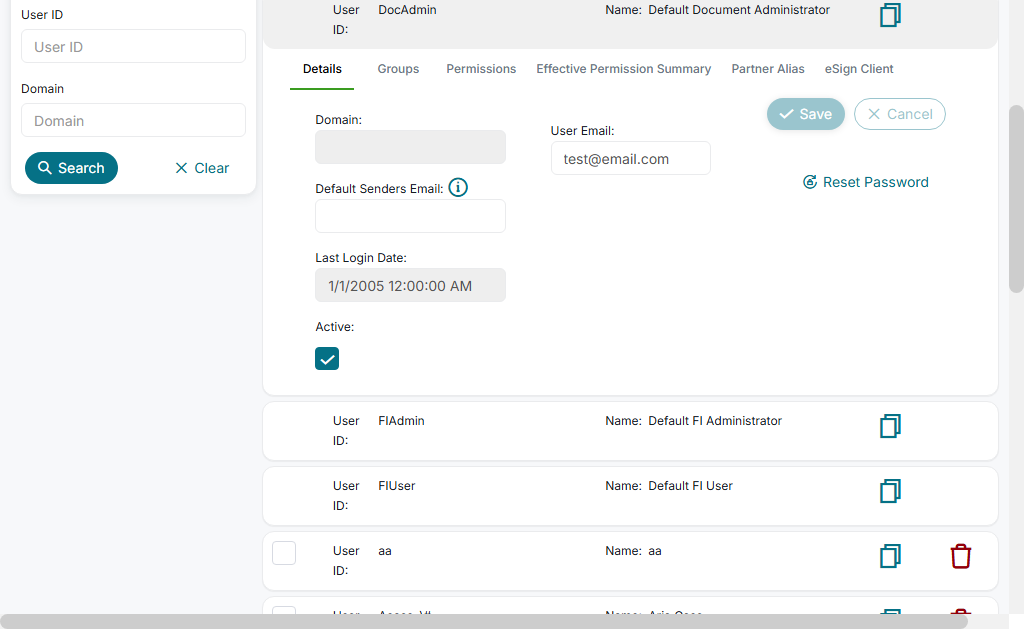Collapse the DocAdmin user row

[630, 19]
